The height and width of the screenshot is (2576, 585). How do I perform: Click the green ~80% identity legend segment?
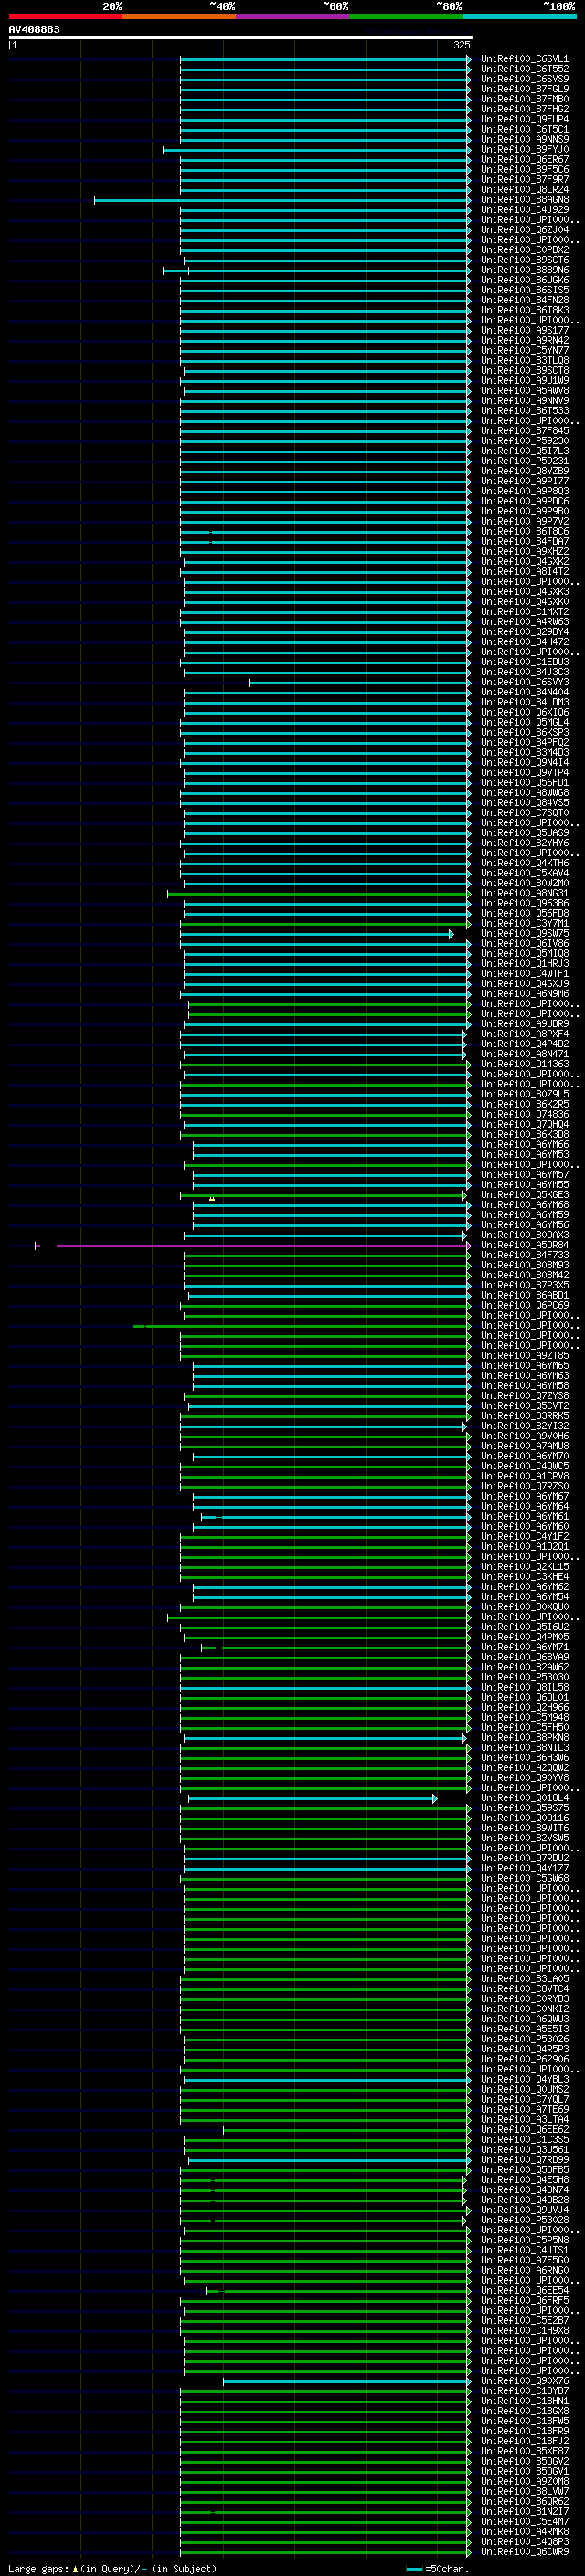pyautogui.click(x=406, y=16)
